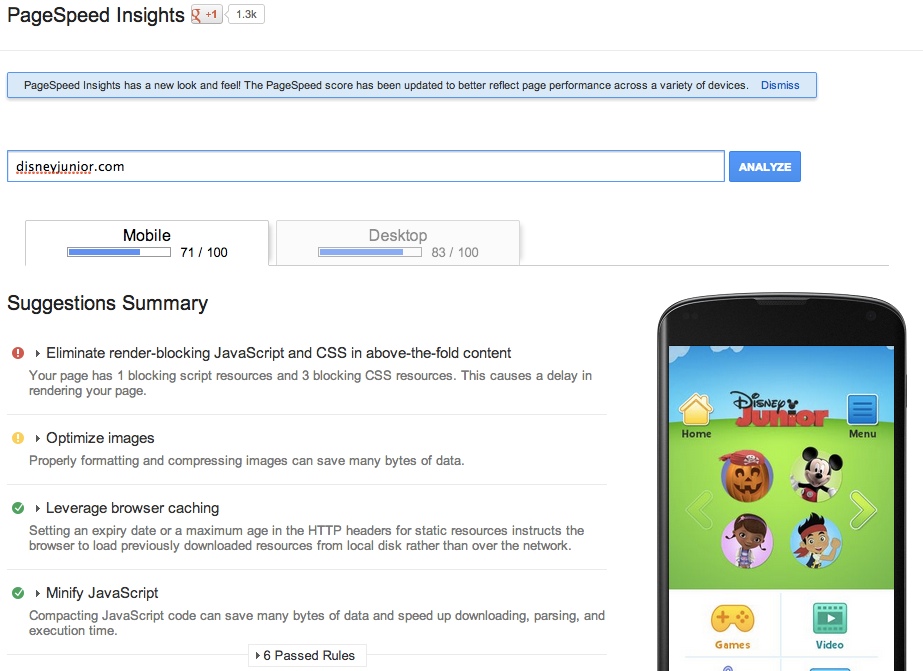Click the PageSpeed Insights title
923x671 pixels.
[x=96, y=15]
